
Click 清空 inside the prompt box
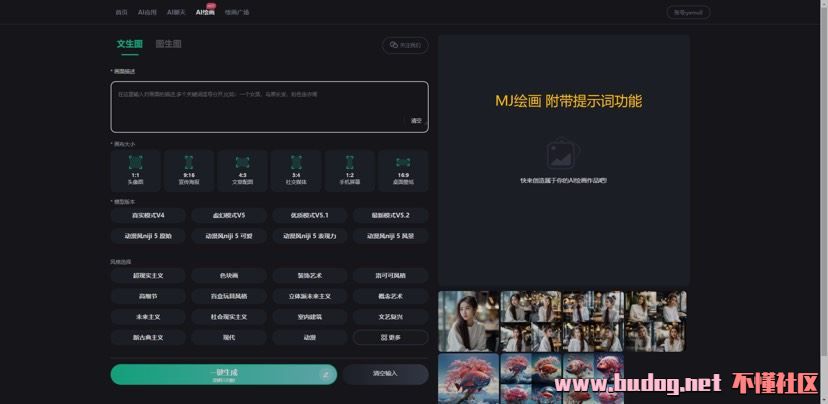tap(416, 120)
